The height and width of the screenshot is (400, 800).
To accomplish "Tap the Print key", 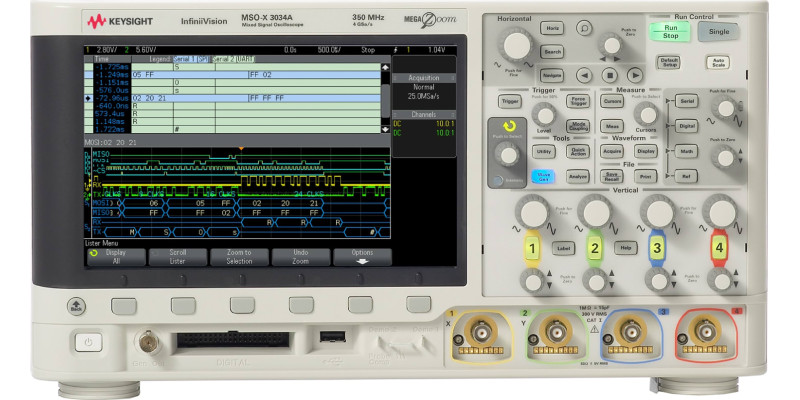I will (646, 177).
